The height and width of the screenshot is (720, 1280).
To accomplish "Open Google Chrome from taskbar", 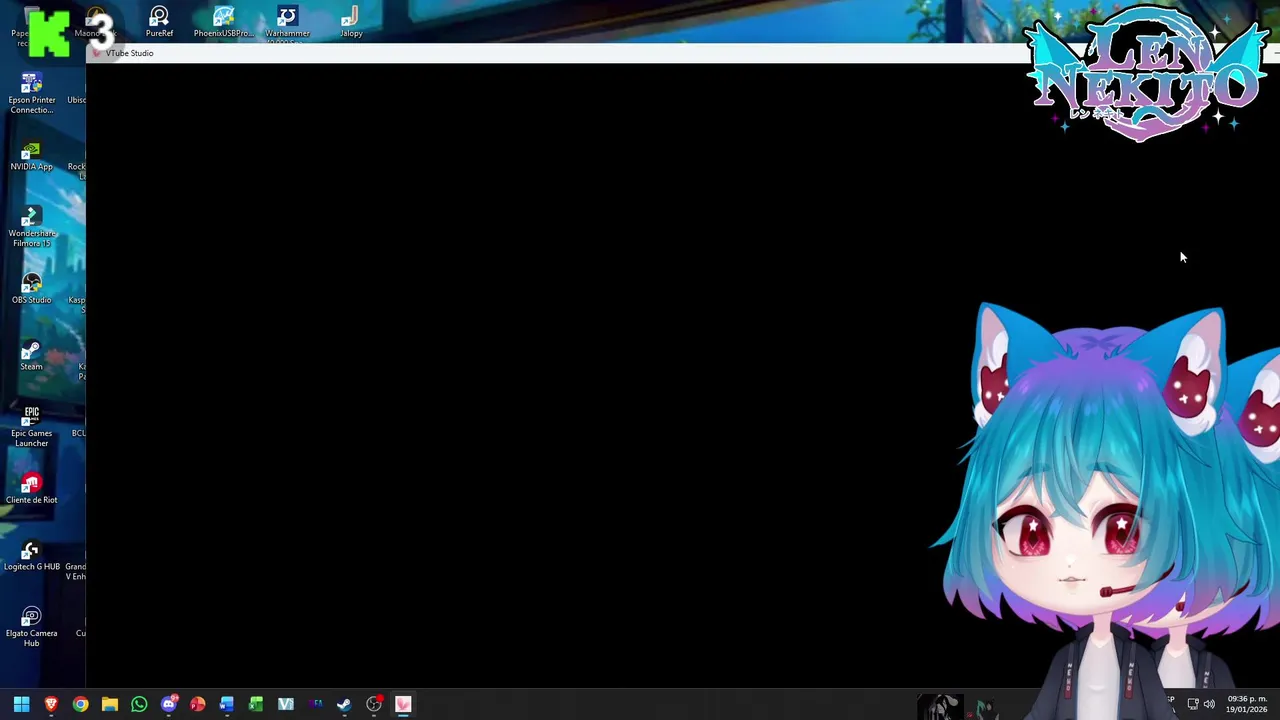I will click(x=80, y=704).
